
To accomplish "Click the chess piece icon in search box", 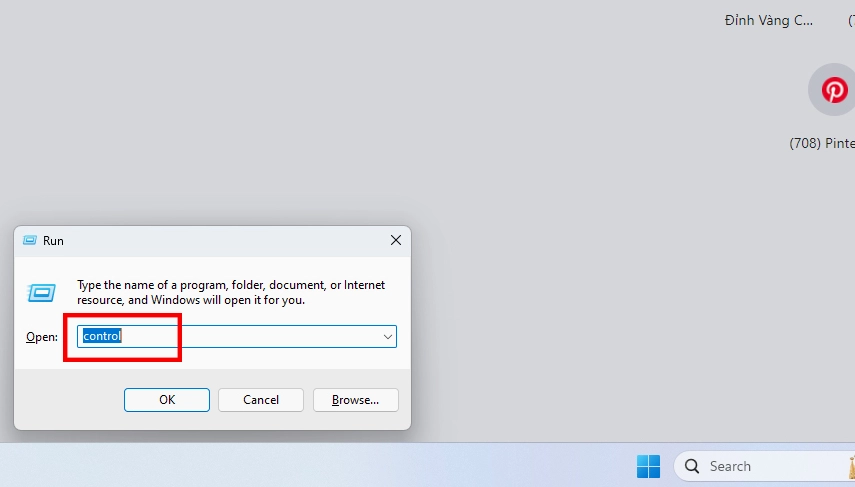I will pos(850,466).
